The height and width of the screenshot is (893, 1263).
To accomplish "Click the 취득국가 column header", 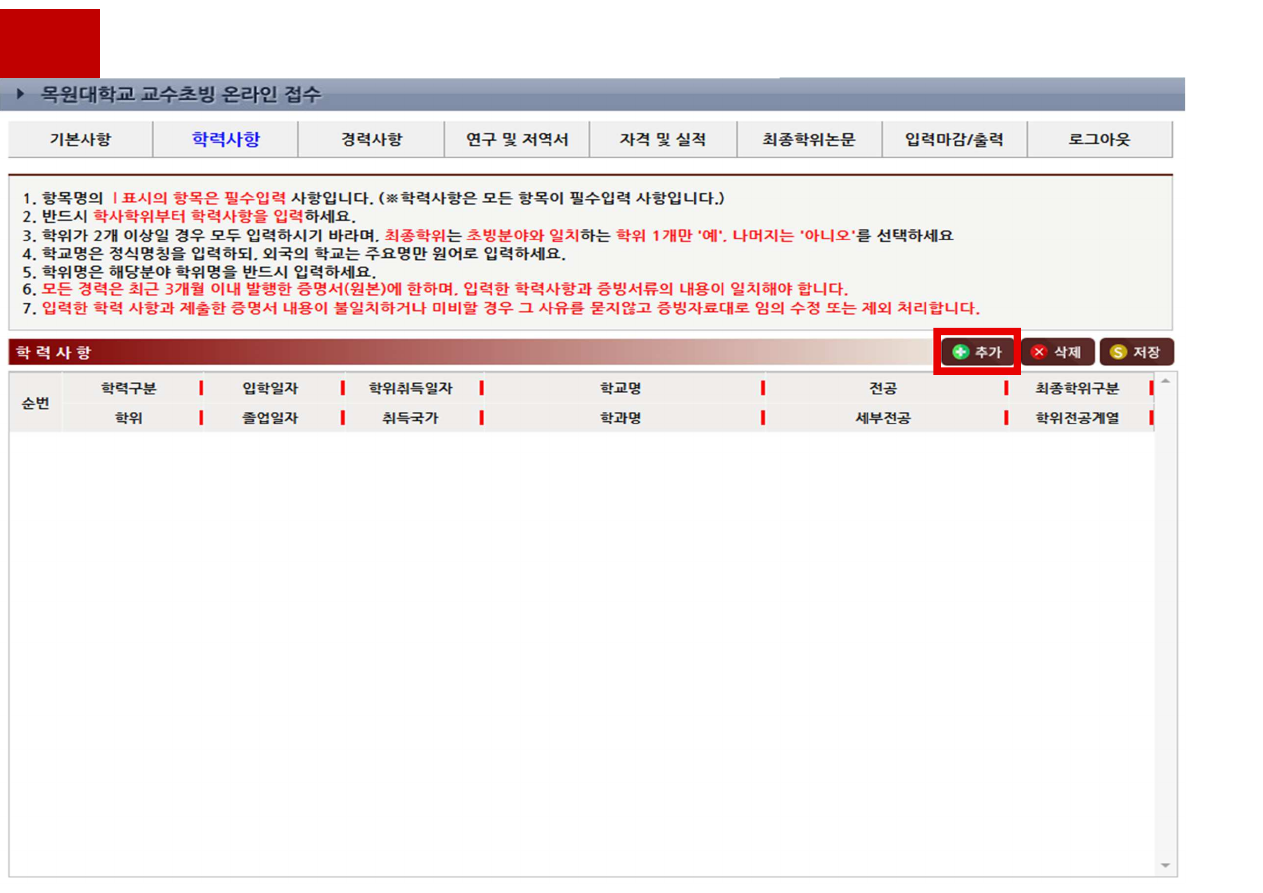I will pos(410,418).
